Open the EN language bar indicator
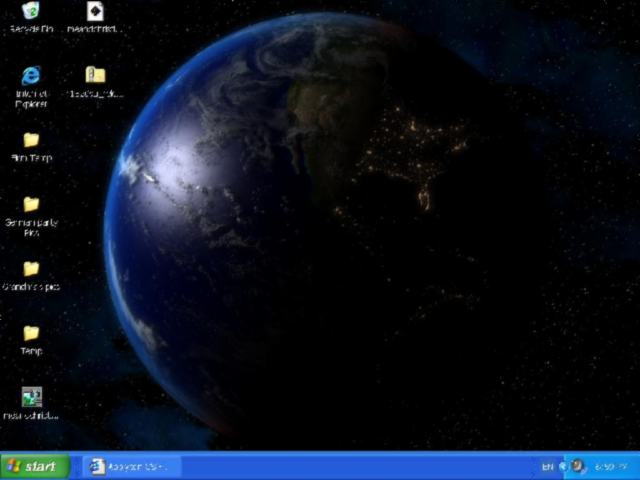This screenshot has width=640, height=480. tap(548, 466)
